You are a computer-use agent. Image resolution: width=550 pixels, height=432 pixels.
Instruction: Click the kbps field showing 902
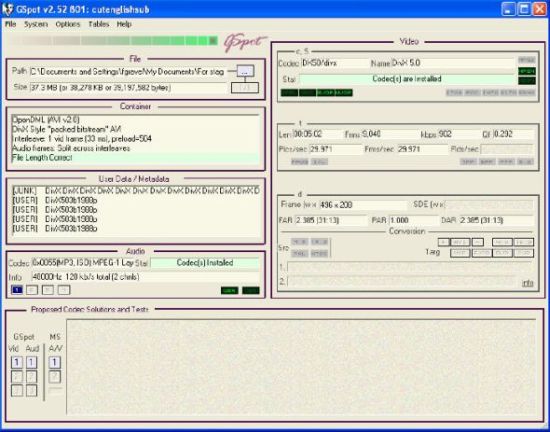pyautogui.click(x=457, y=134)
